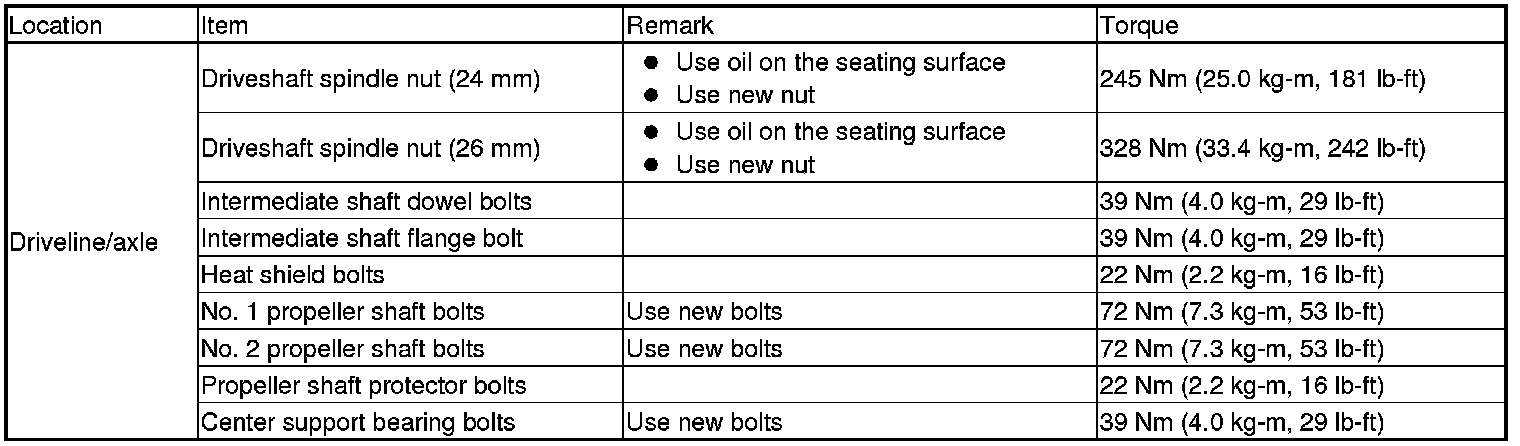Click No. 2 propeller shaft bolts item
The height and width of the screenshot is (446, 1520).
point(343,349)
